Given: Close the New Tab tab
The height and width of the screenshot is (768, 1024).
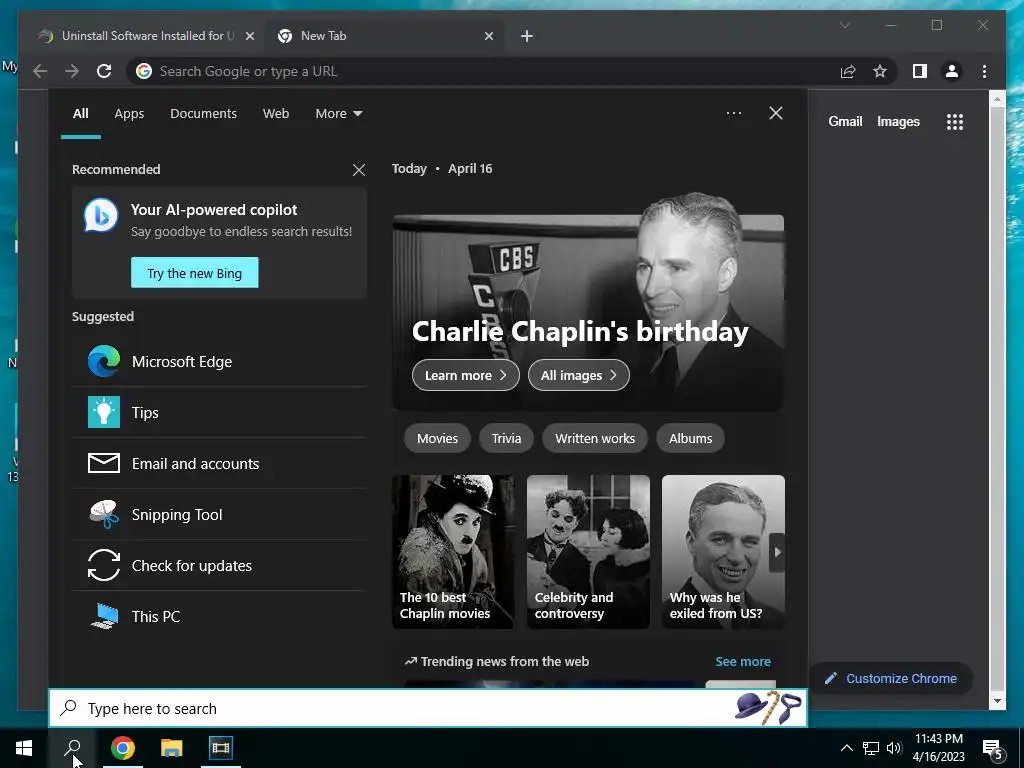Looking at the screenshot, I should 488,37.
